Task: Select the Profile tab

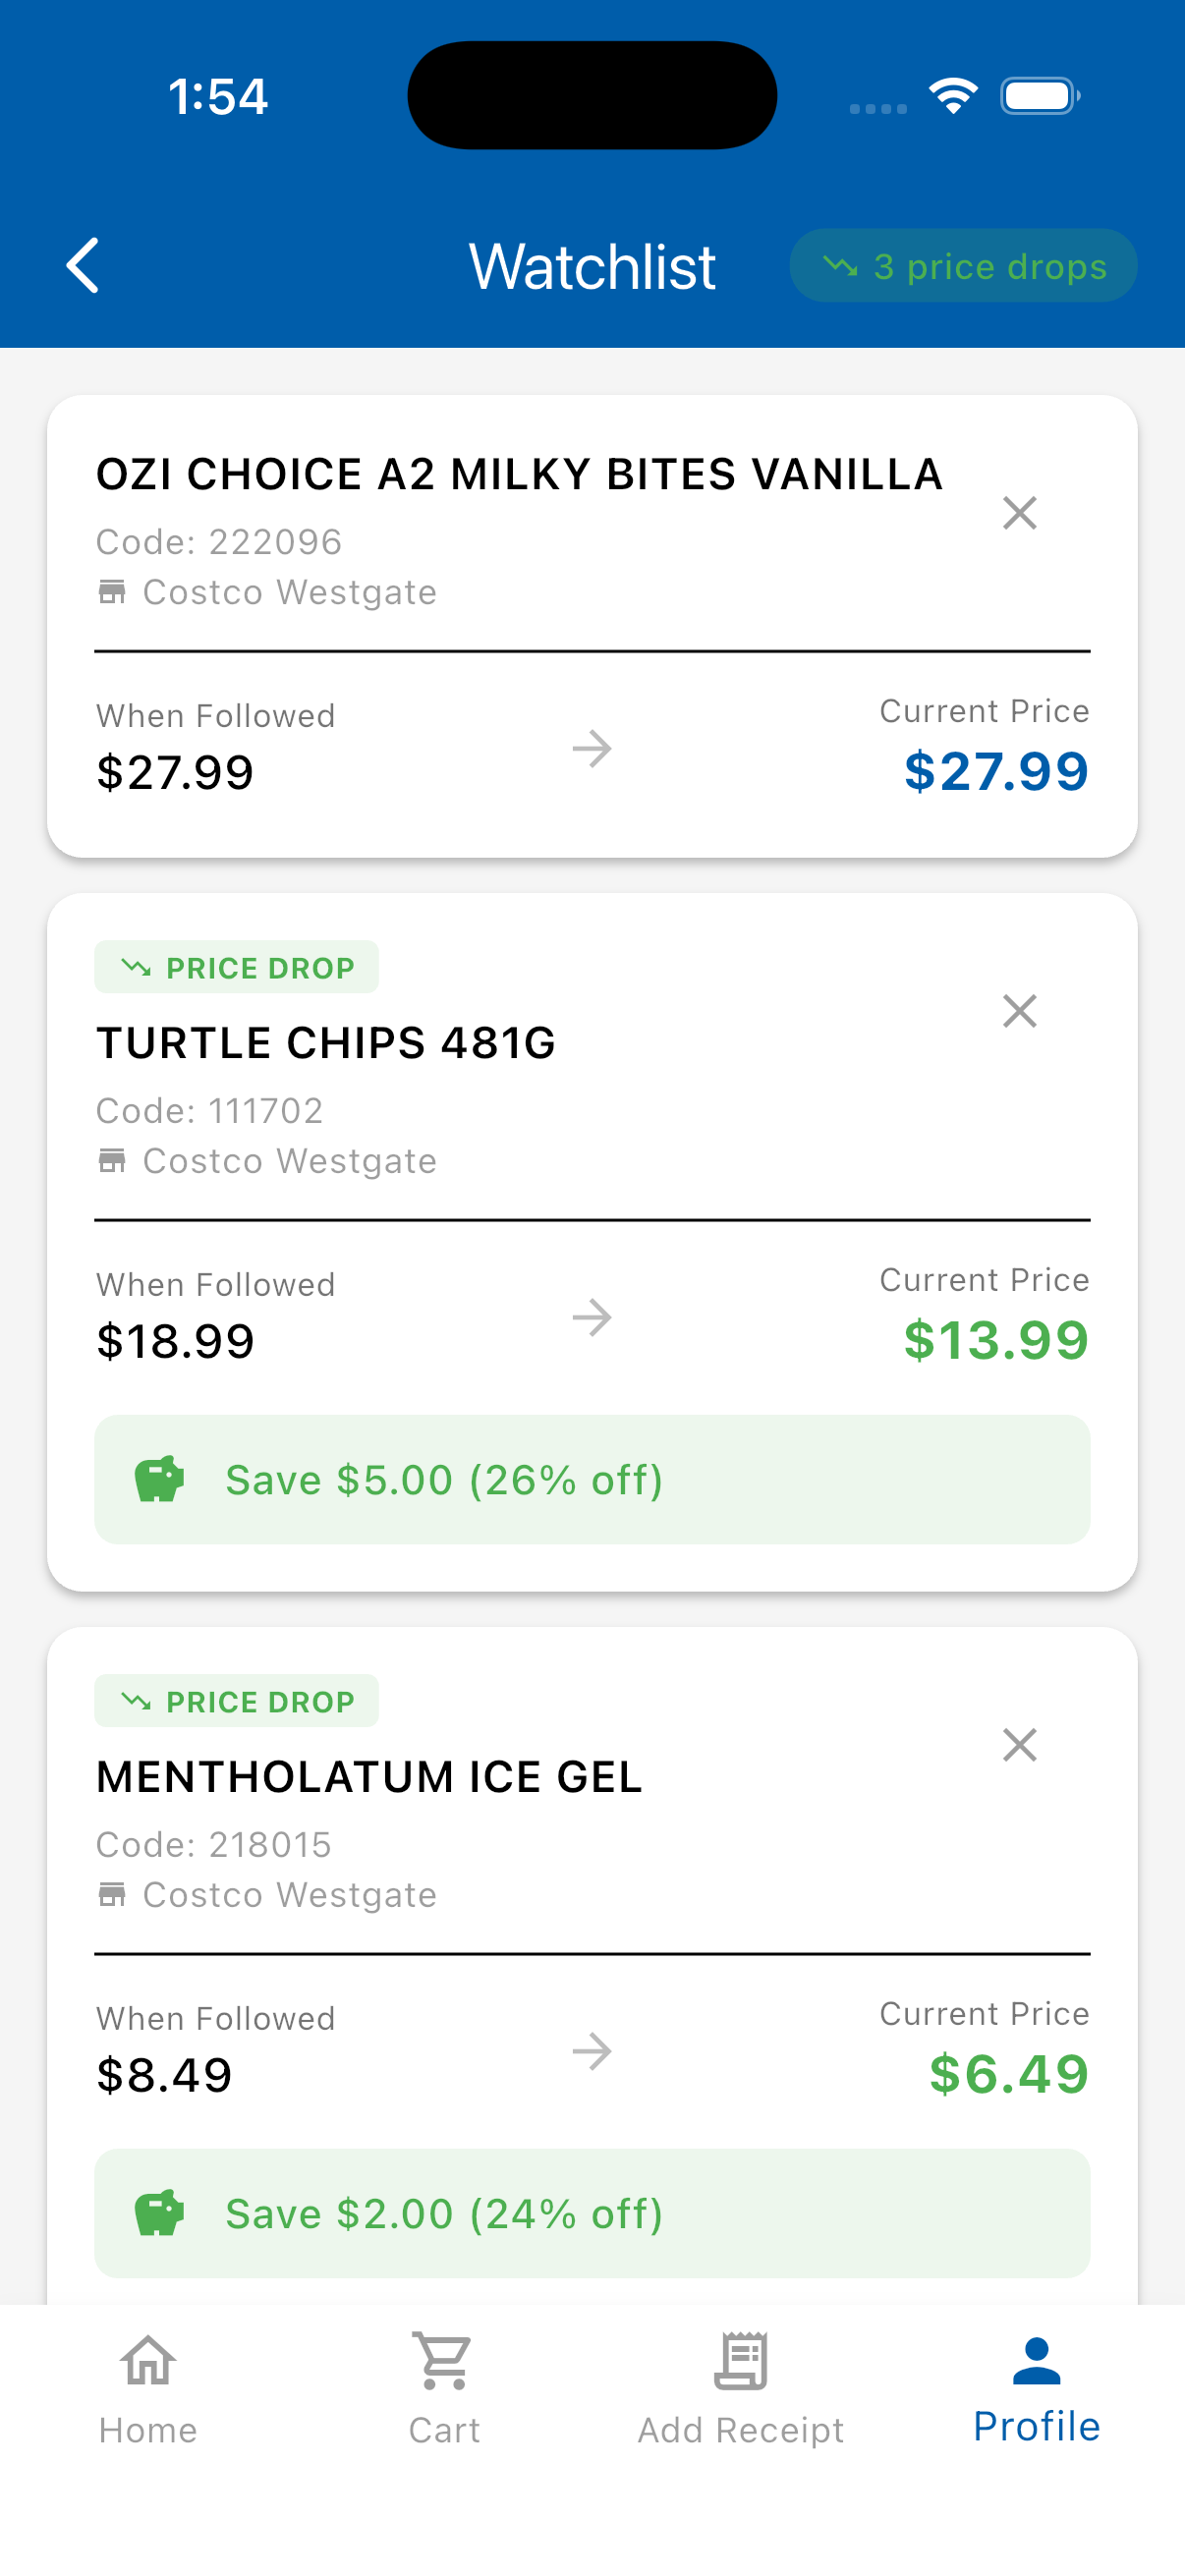Action: pyautogui.click(x=1036, y=2388)
